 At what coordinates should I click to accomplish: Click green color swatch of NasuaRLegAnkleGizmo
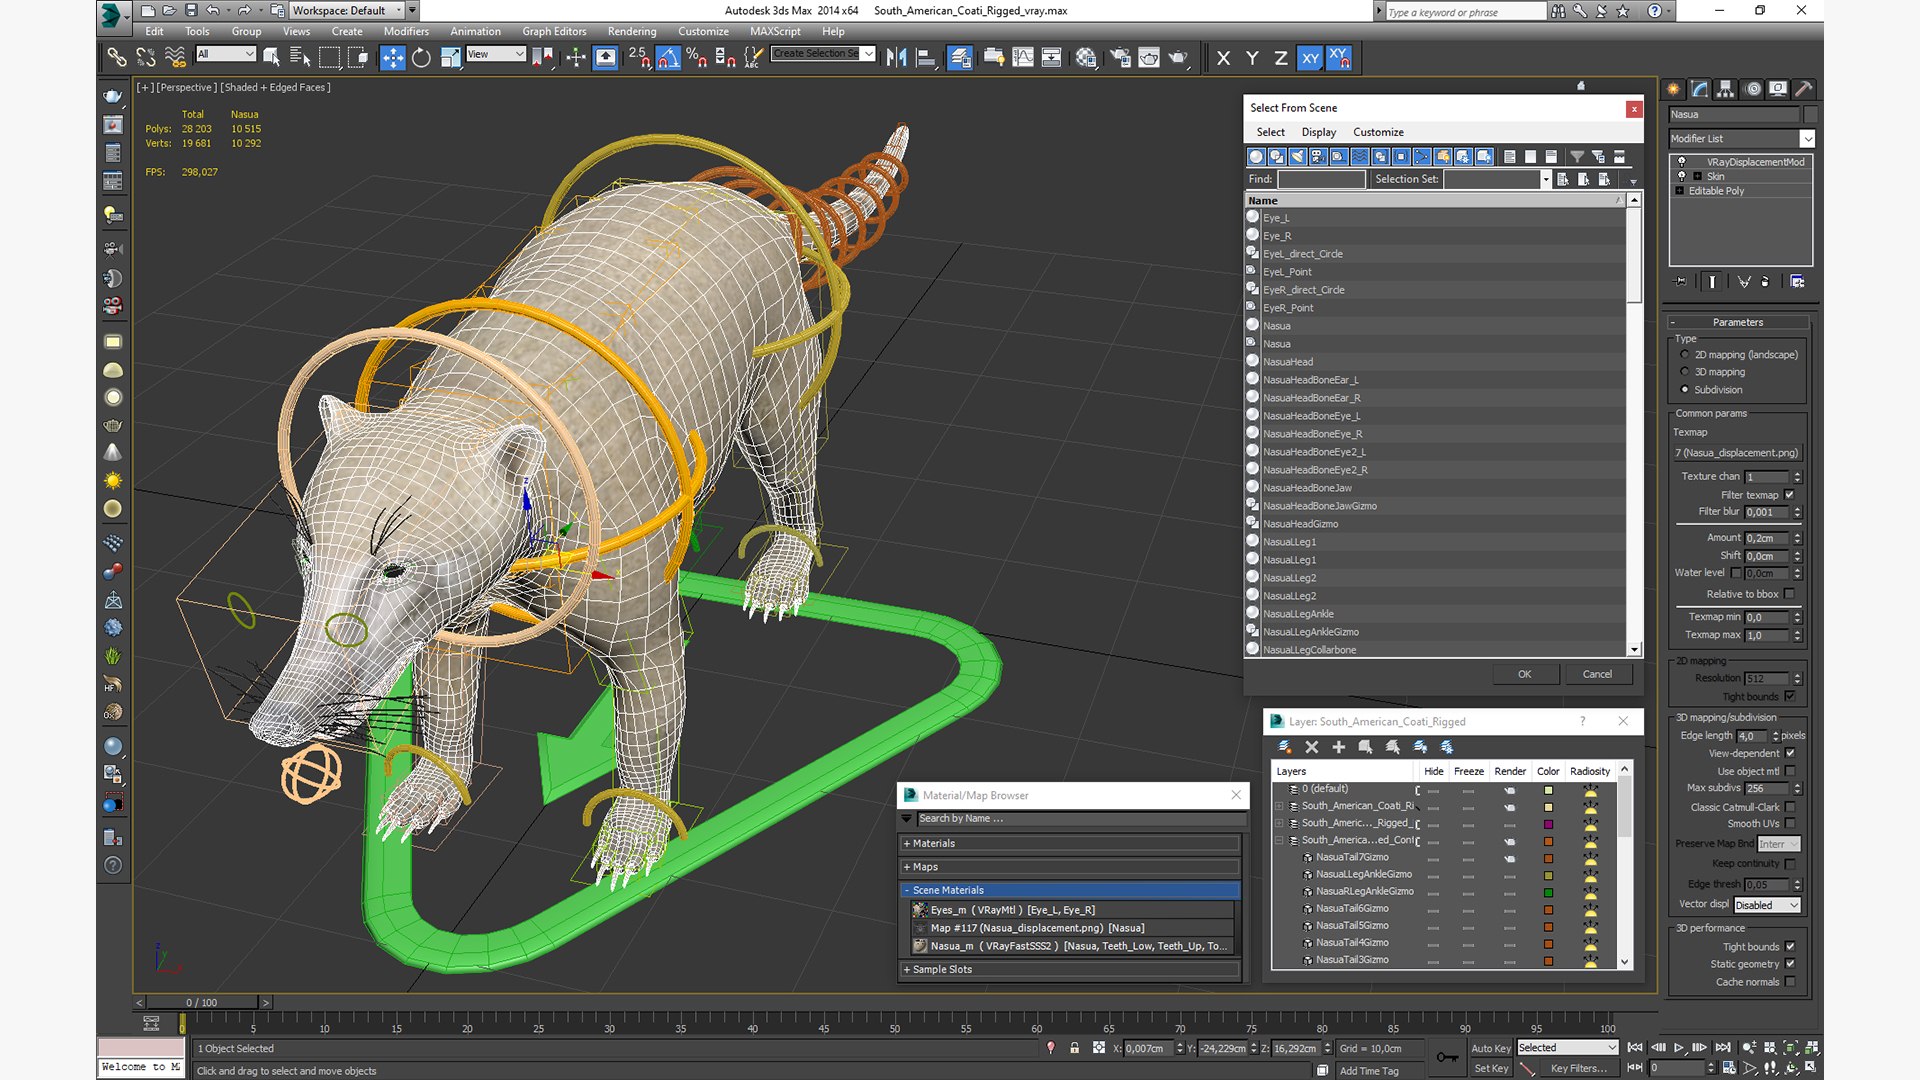[1548, 892]
